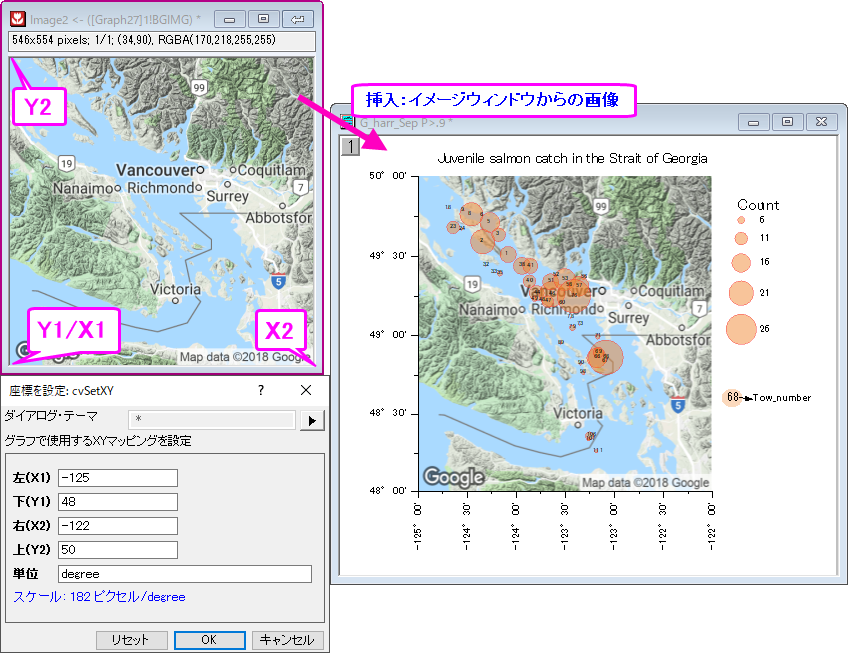Image resolution: width=848 pixels, height=653 pixels.
Task: Click the legend bubble for count 16
Action: pyautogui.click(x=741, y=262)
